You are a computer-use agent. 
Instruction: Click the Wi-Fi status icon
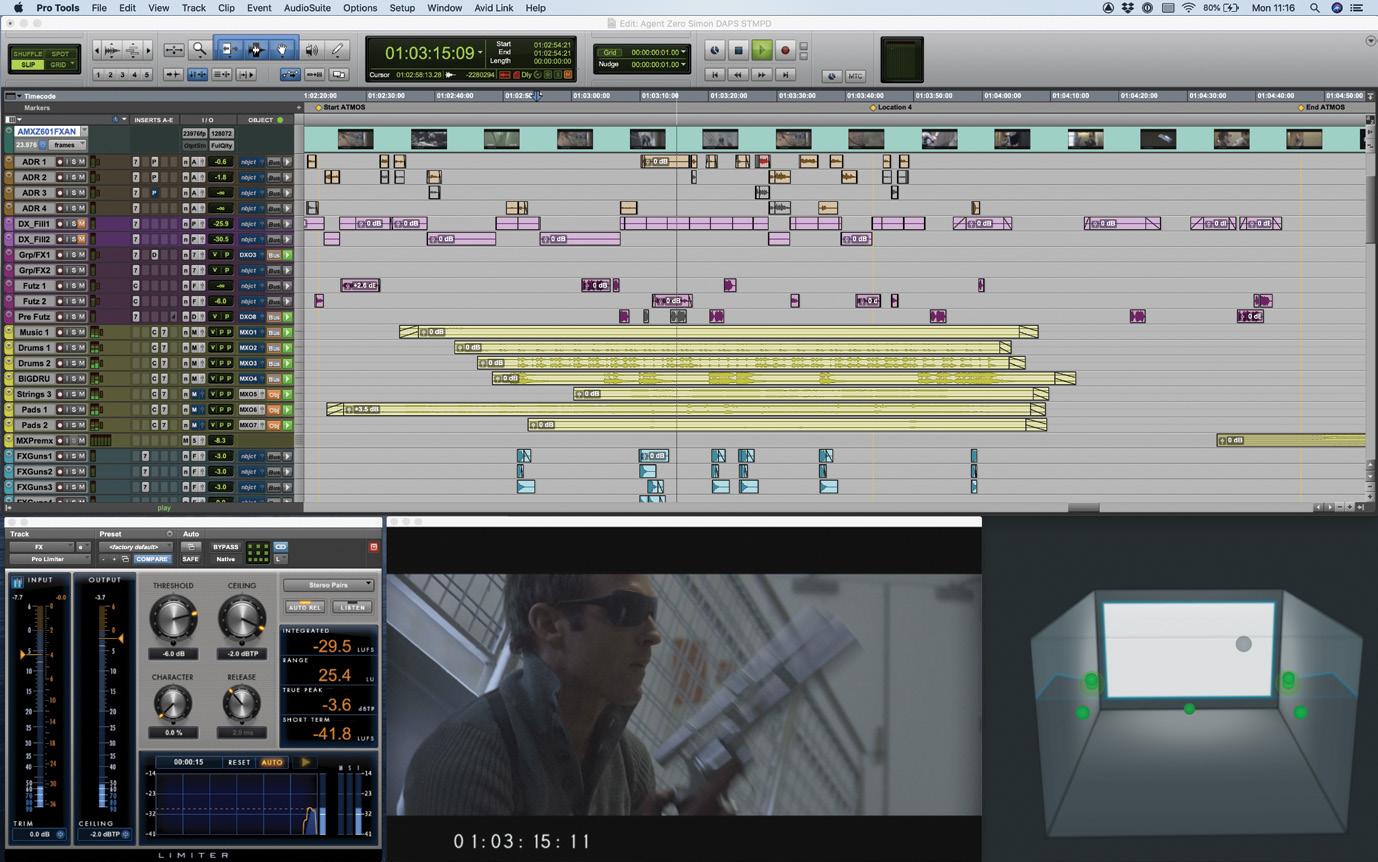pos(1188,8)
